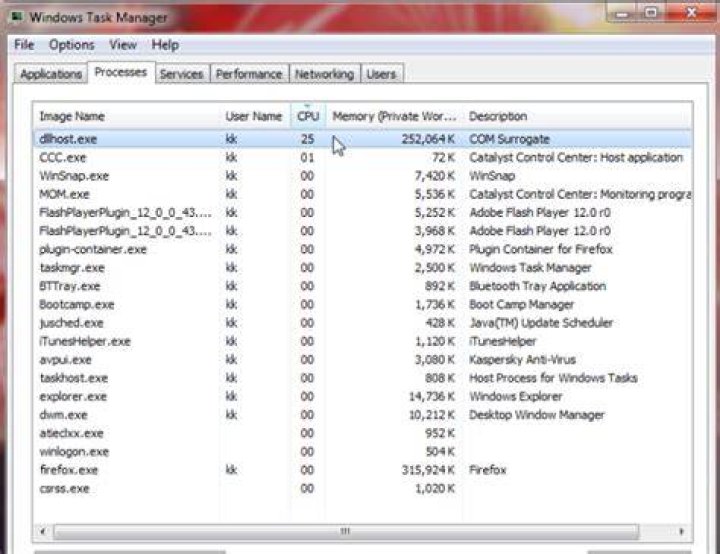Click the COM Surrogate description
The width and height of the screenshot is (720, 554).
[509, 139]
